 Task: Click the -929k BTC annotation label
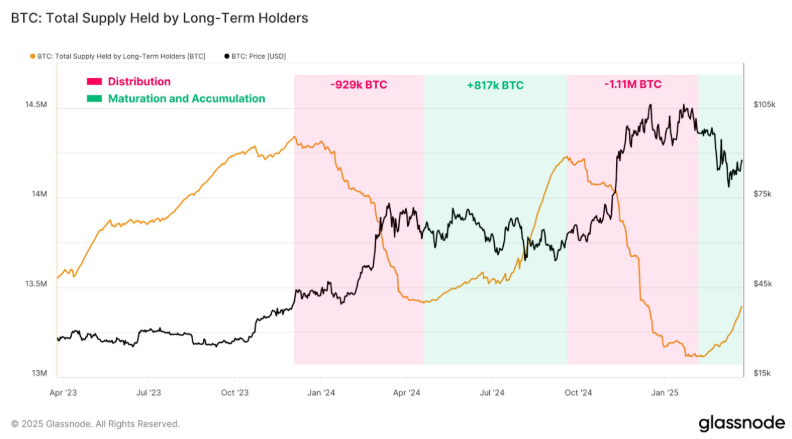click(359, 85)
